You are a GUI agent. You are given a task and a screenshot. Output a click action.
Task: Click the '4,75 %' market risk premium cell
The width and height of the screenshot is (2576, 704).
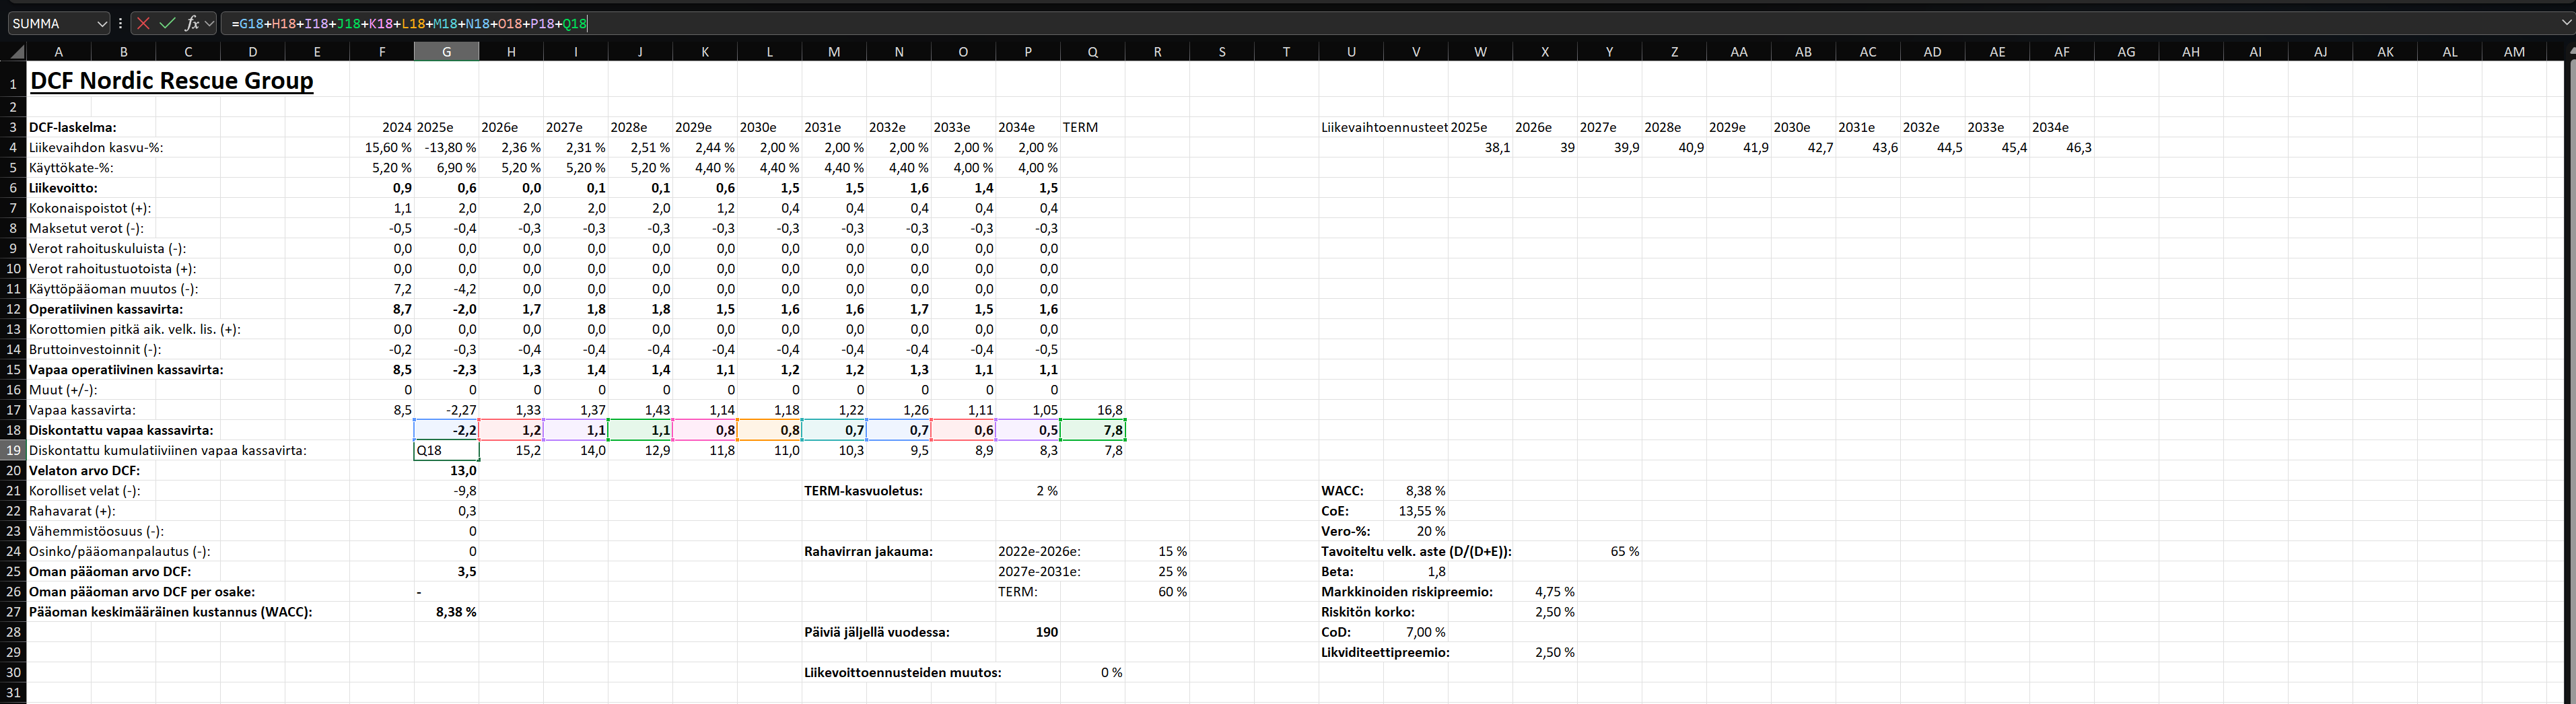tap(1545, 592)
